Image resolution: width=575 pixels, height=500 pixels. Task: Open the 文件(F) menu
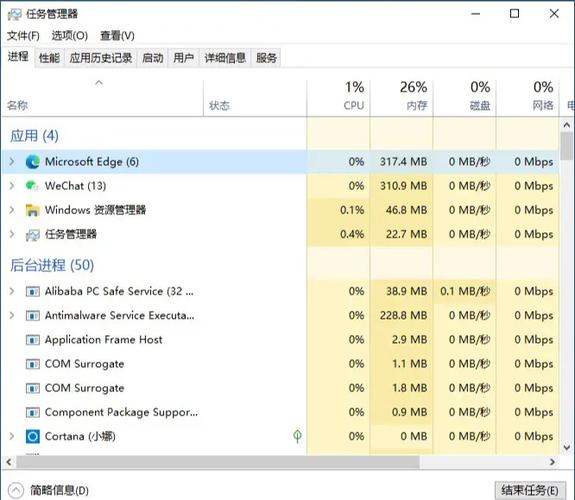(x=23, y=36)
